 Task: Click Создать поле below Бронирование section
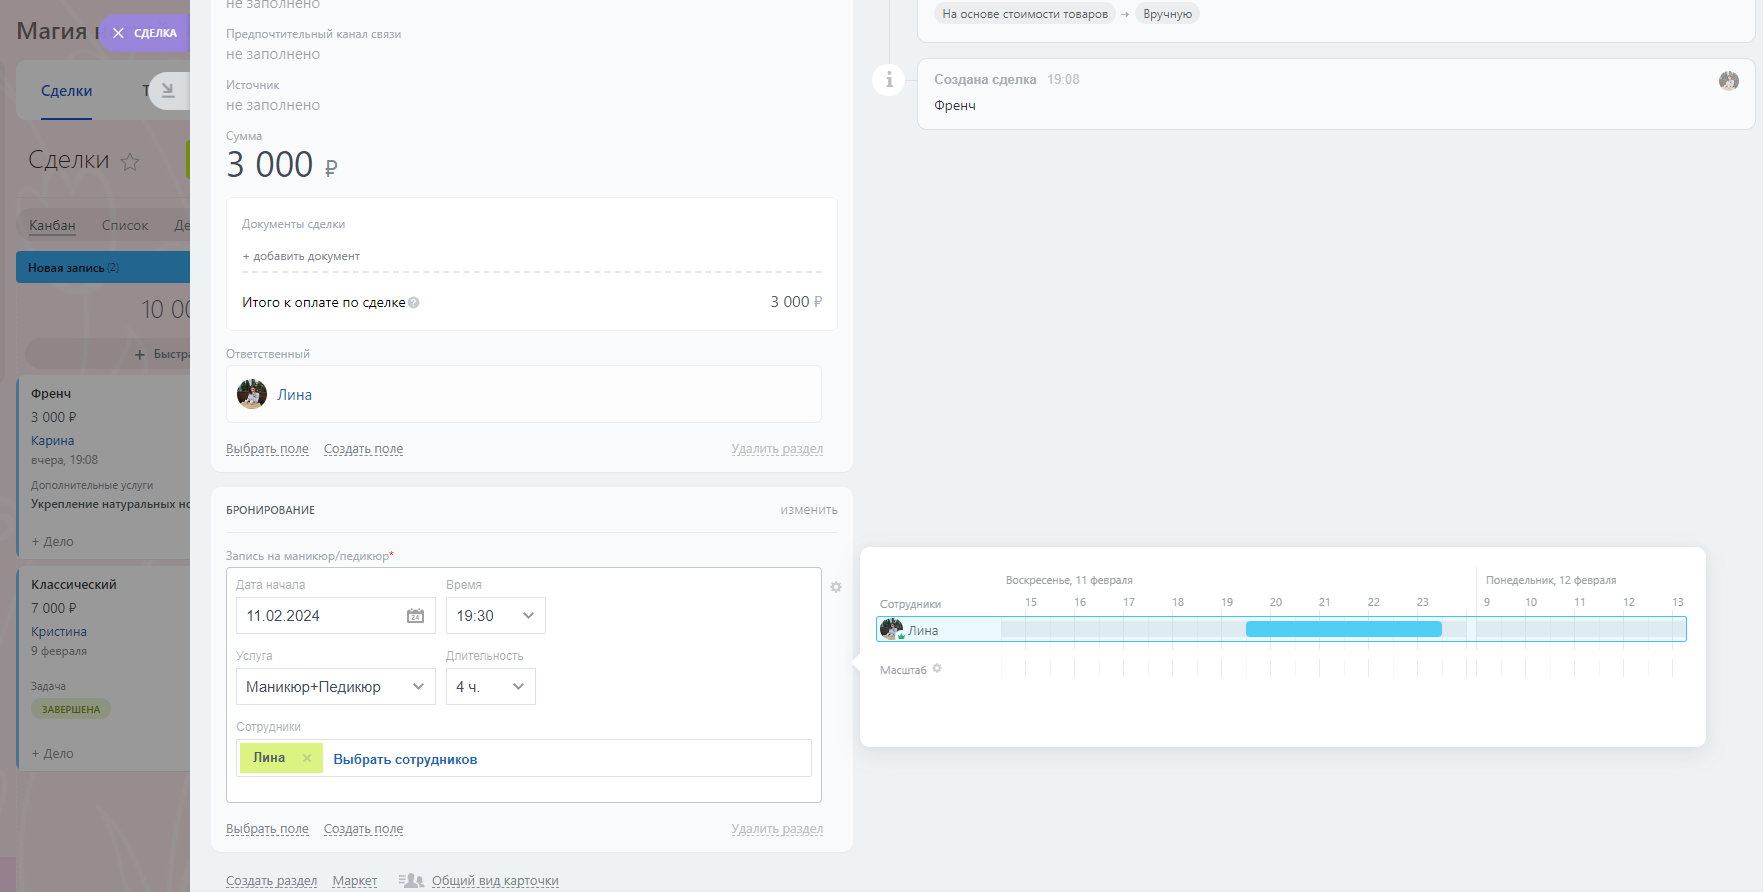coord(363,829)
